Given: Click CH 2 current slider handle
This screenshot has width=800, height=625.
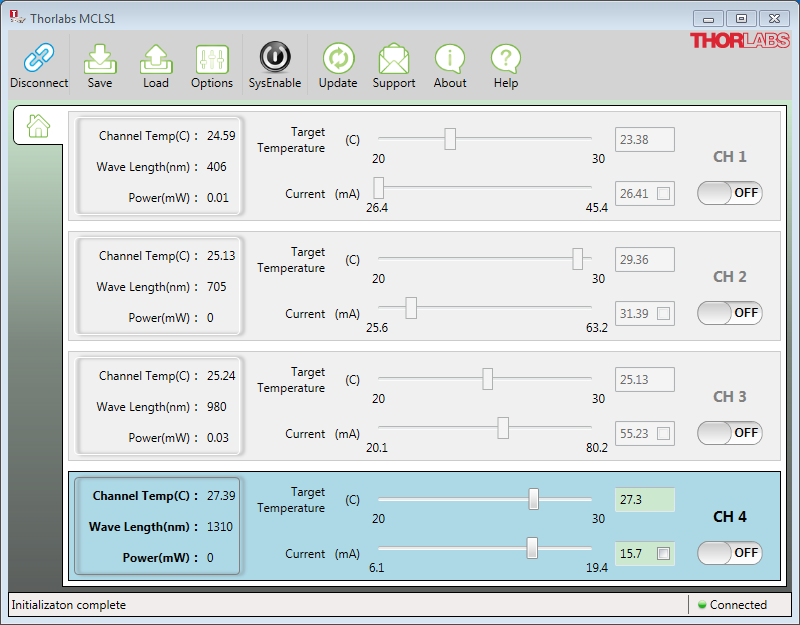Looking at the screenshot, I should (x=411, y=308).
